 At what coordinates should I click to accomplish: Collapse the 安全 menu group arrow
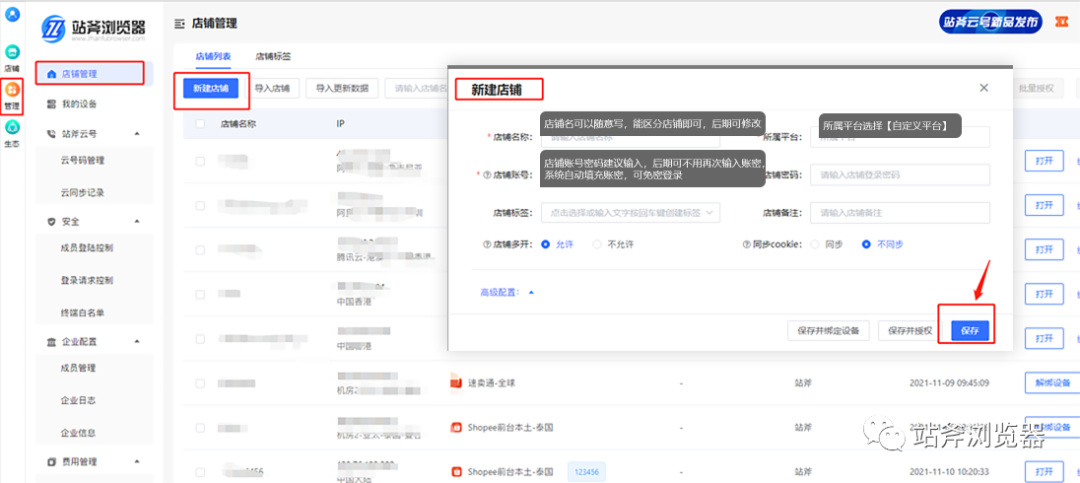pos(136,222)
